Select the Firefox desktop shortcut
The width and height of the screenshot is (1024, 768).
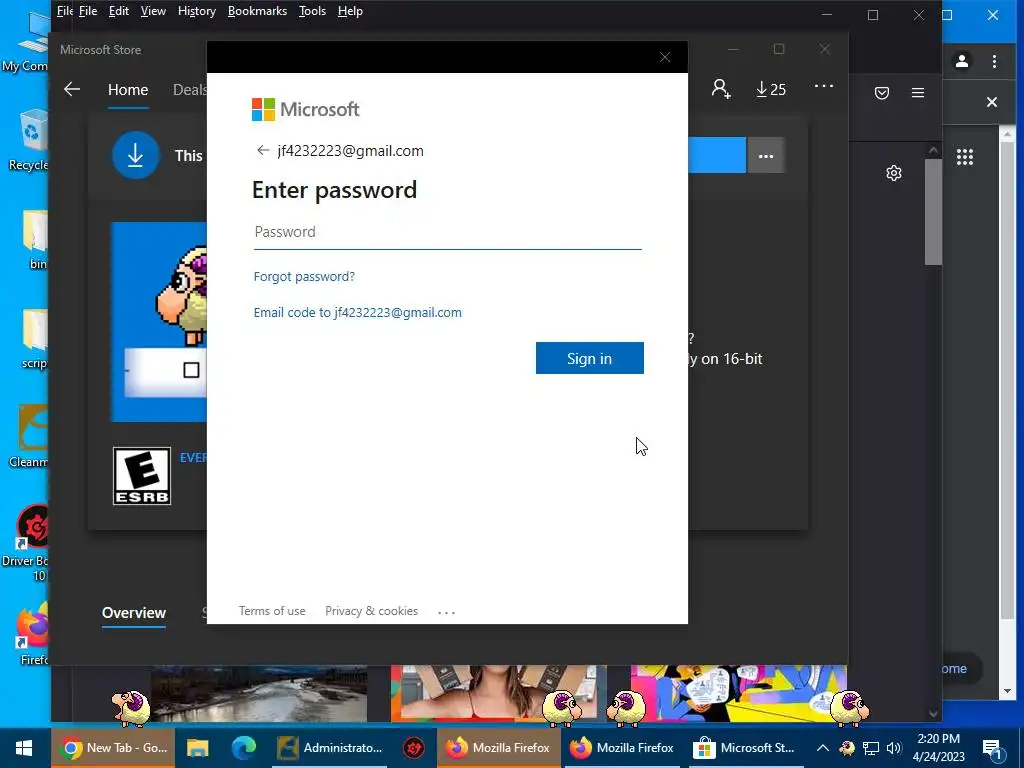(x=33, y=634)
